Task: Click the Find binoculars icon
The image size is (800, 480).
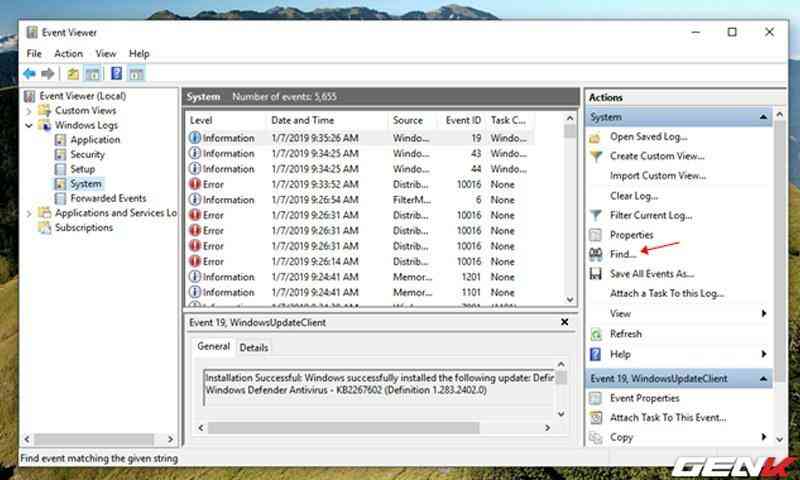Action: tap(595, 254)
